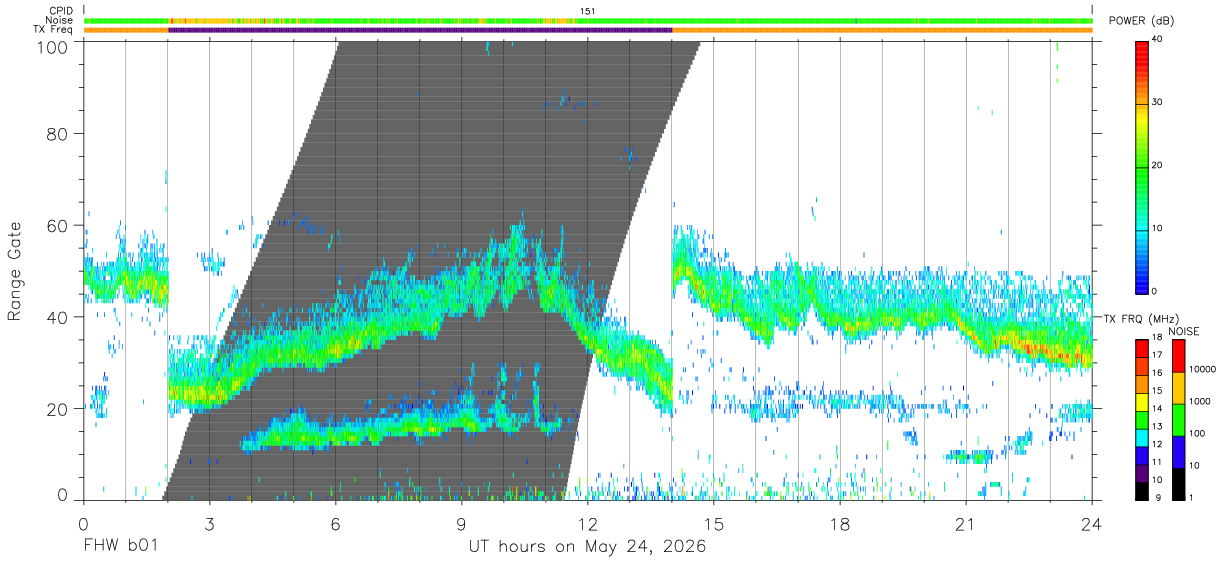
Task: Select the Noise strip along the top of the plot
Action: (588, 20)
